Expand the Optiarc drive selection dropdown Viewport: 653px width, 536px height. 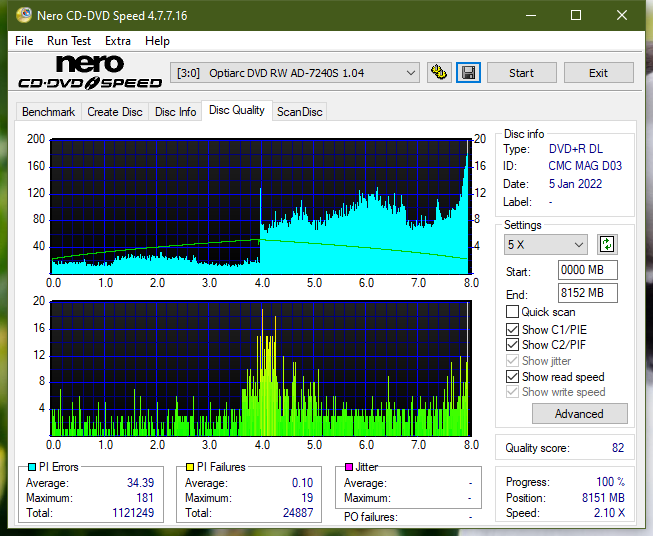pos(295,73)
